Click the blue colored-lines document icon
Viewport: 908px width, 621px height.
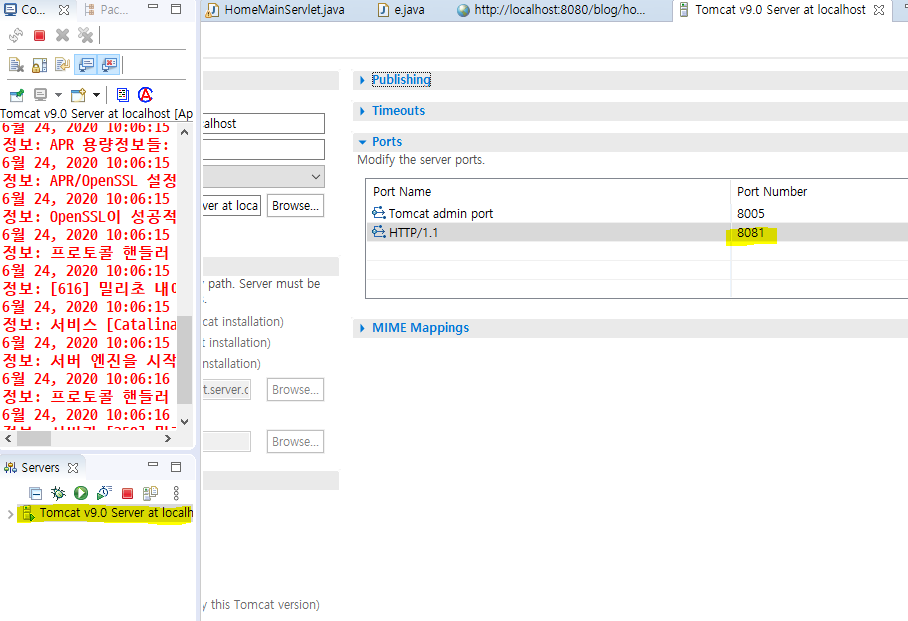point(123,94)
